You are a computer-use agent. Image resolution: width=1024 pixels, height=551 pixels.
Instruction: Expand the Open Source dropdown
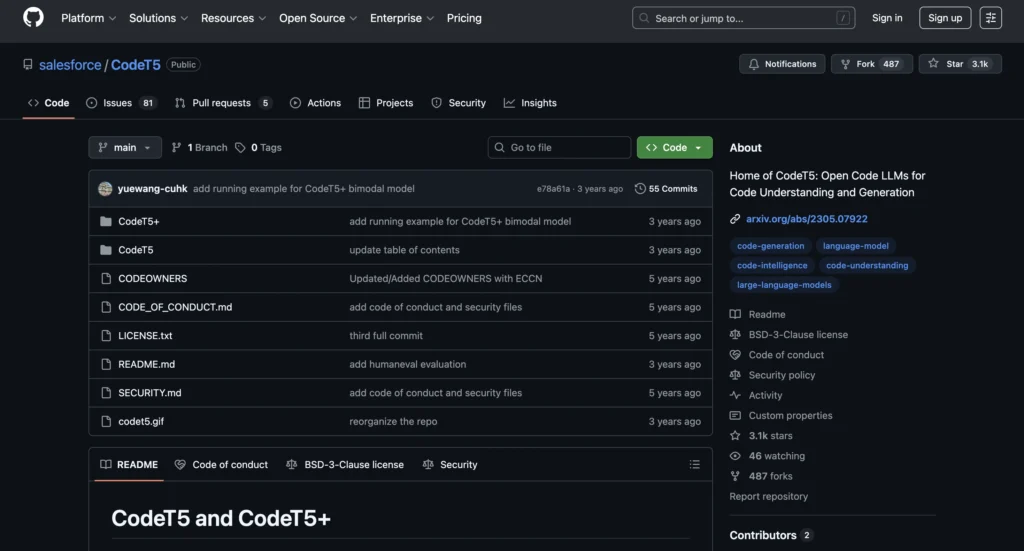(318, 18)
